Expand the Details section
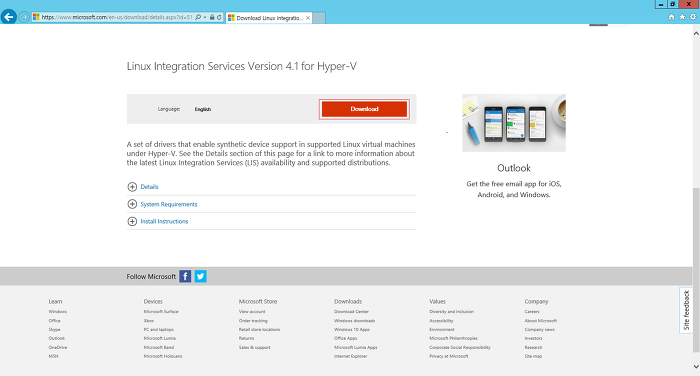 click(x=149, y=187)
